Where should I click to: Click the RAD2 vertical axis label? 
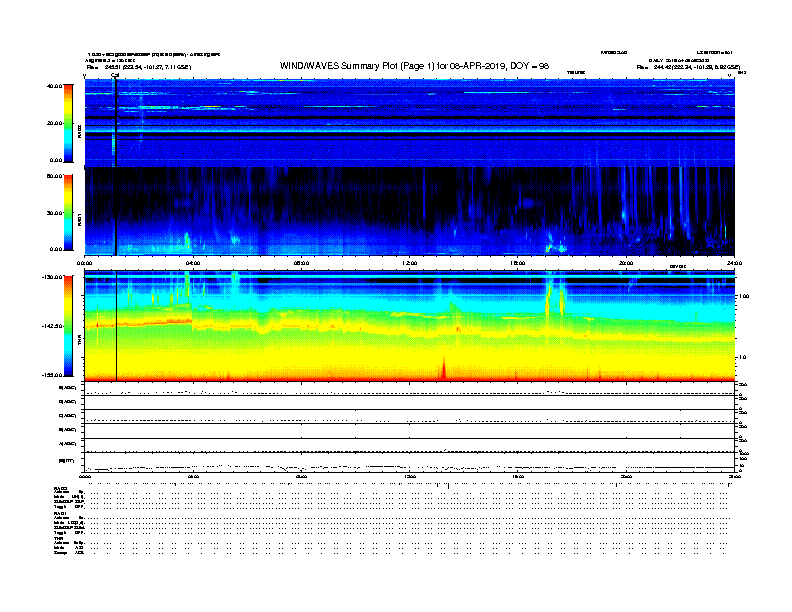(79, 131)
